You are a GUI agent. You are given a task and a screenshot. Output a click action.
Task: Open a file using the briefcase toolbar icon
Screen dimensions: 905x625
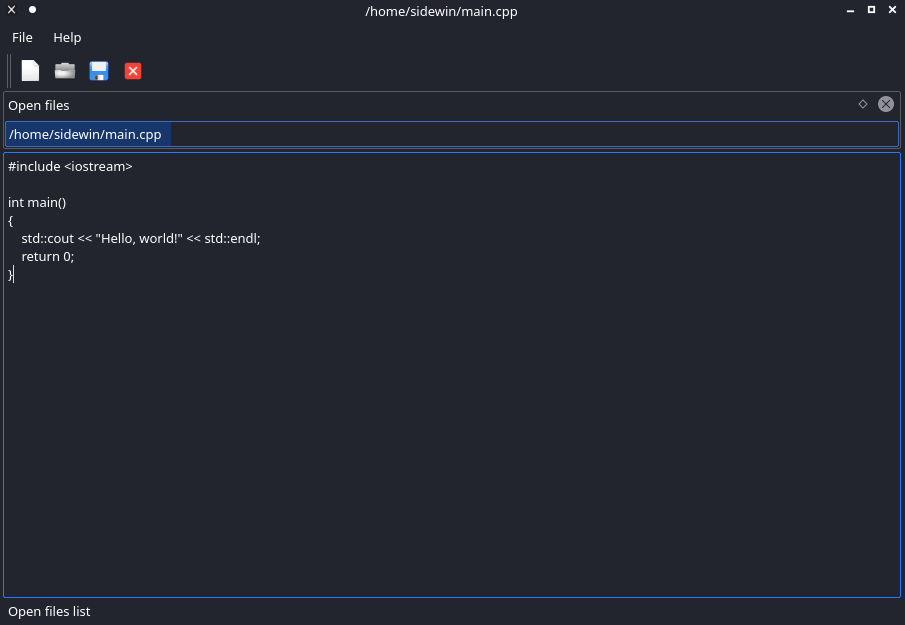pyautogui.click(x=65, y=71)
